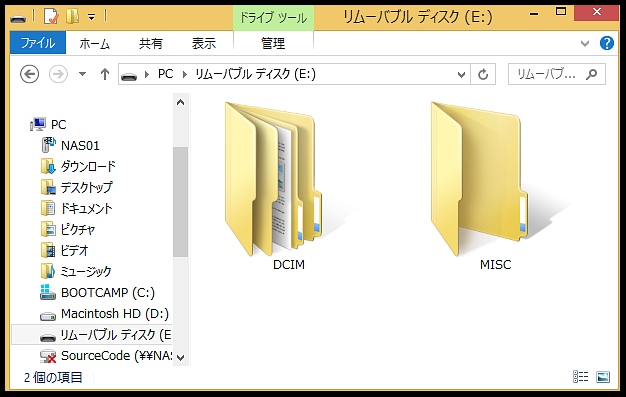Open the recent locations dropdown arrow

point(82,74)
